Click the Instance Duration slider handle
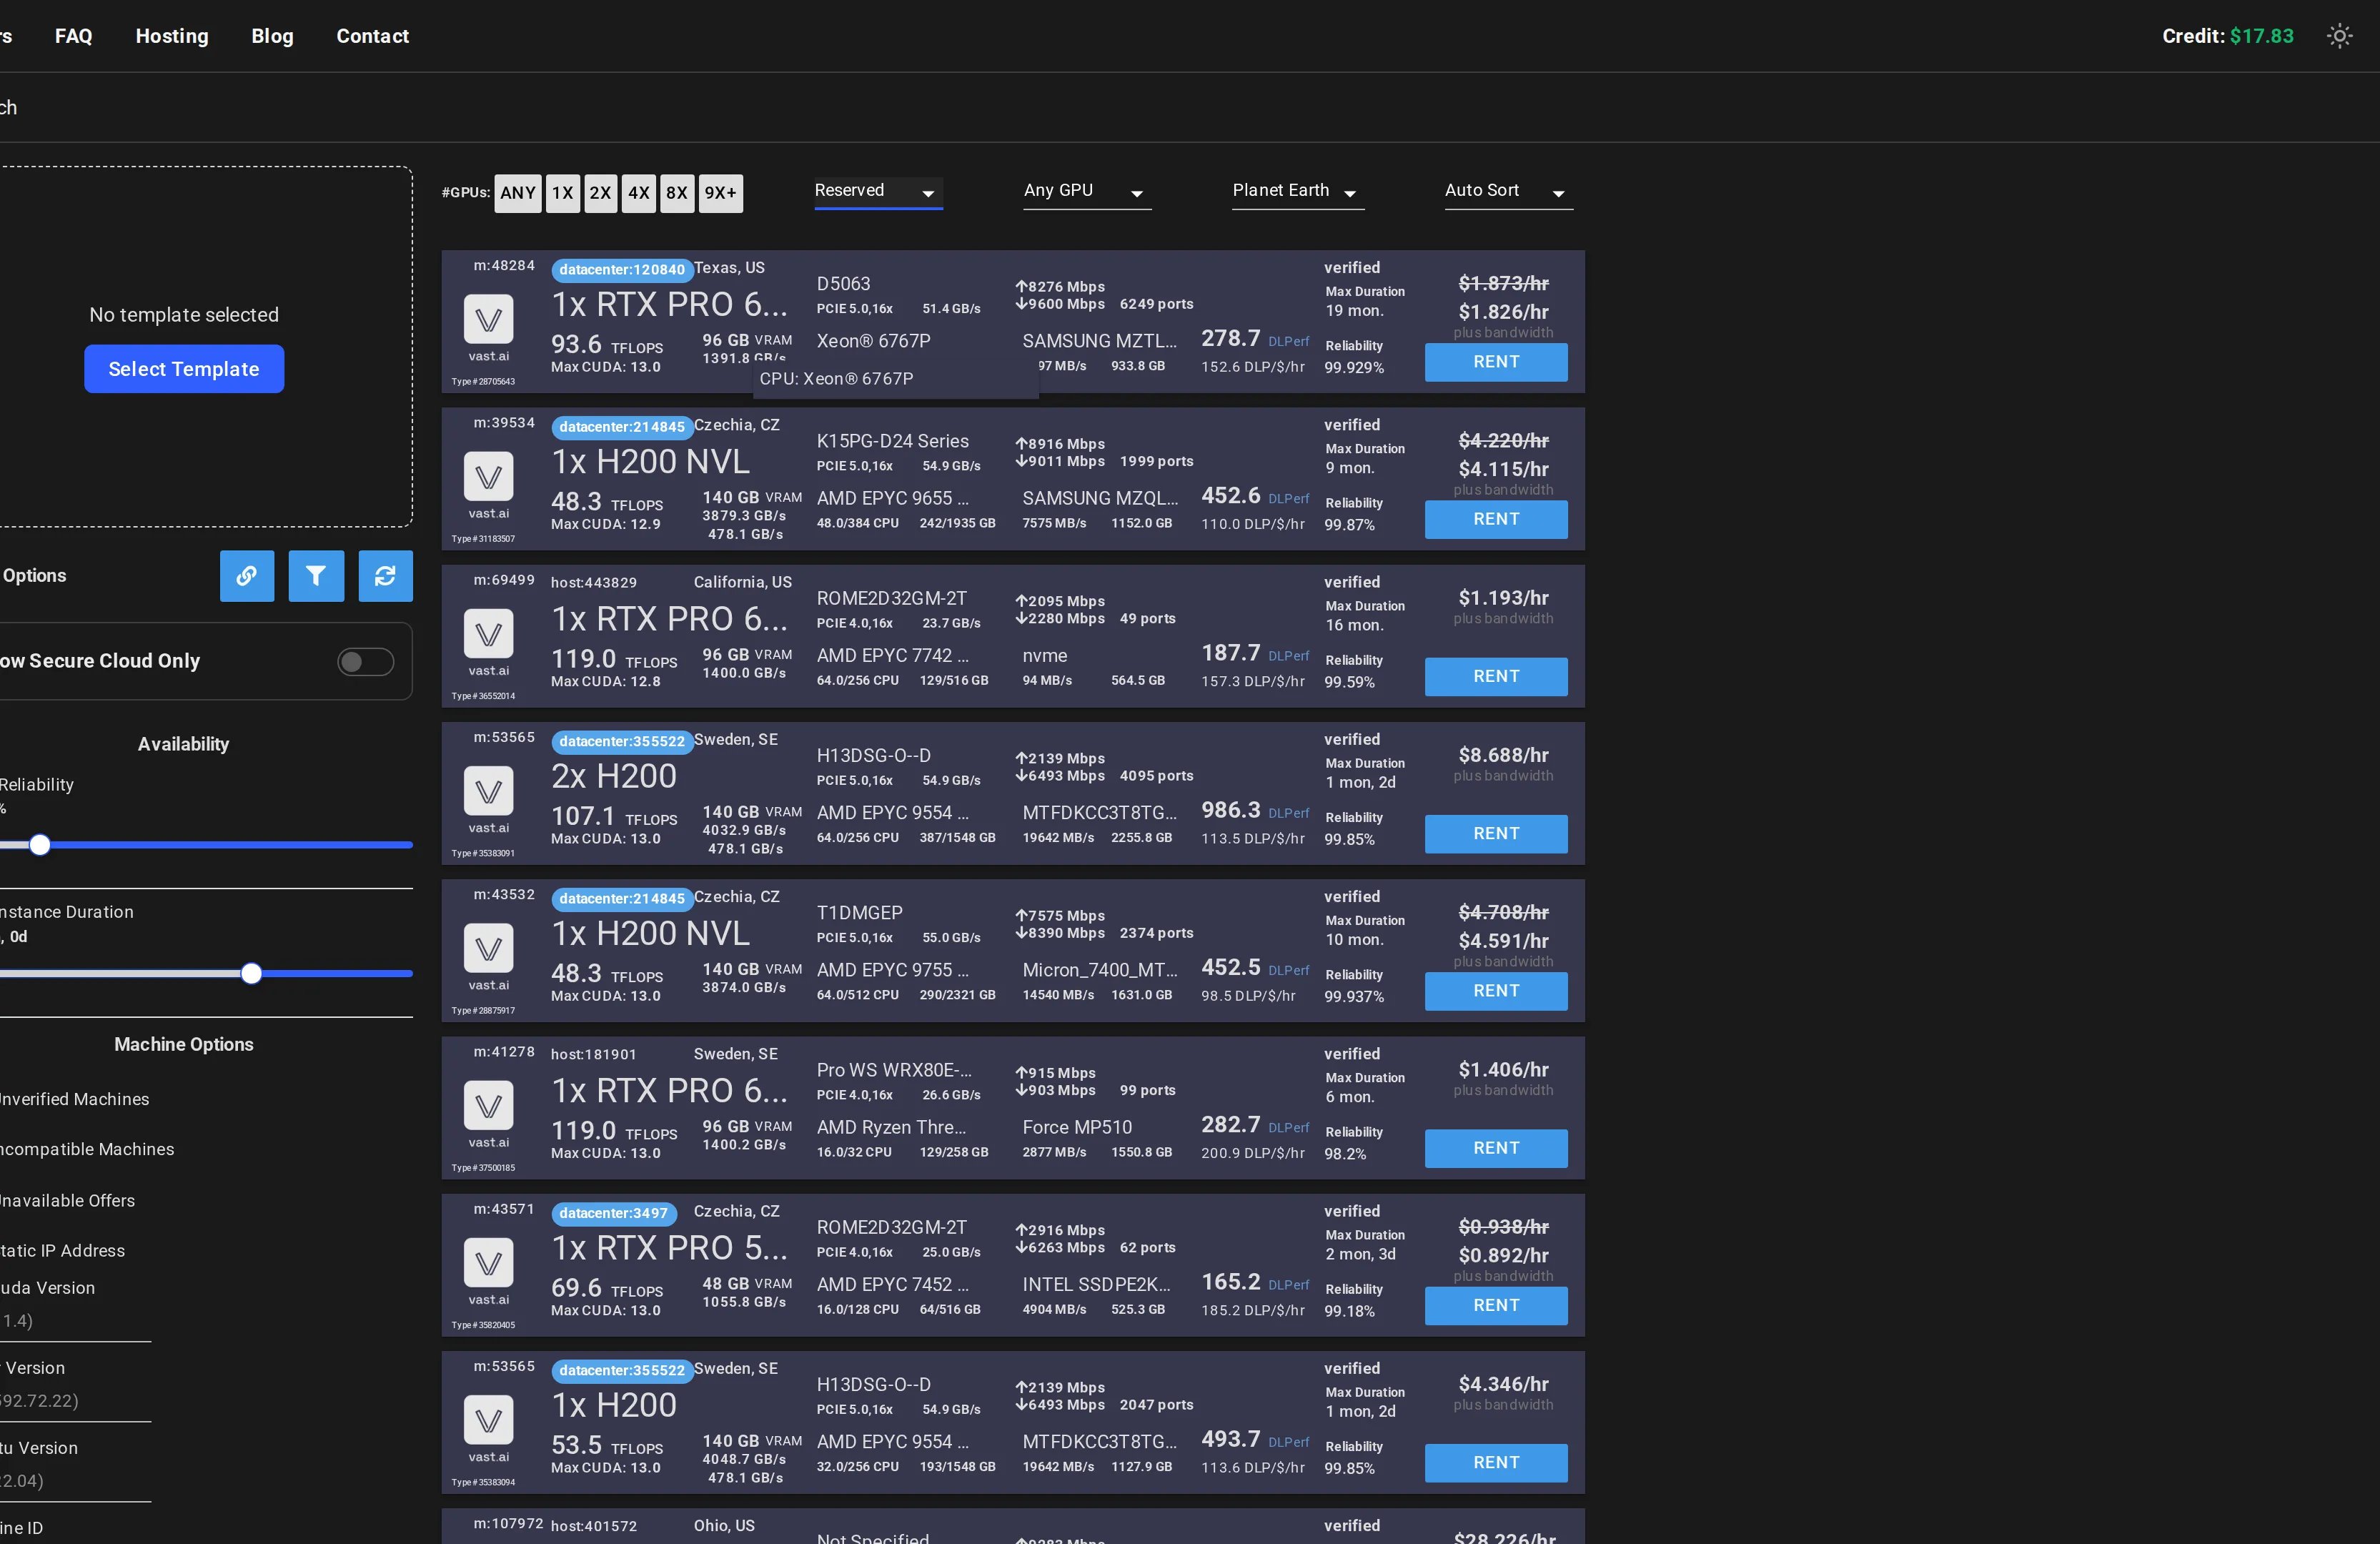Screen dimensions: 2380x1544 [x=252, y=973]
